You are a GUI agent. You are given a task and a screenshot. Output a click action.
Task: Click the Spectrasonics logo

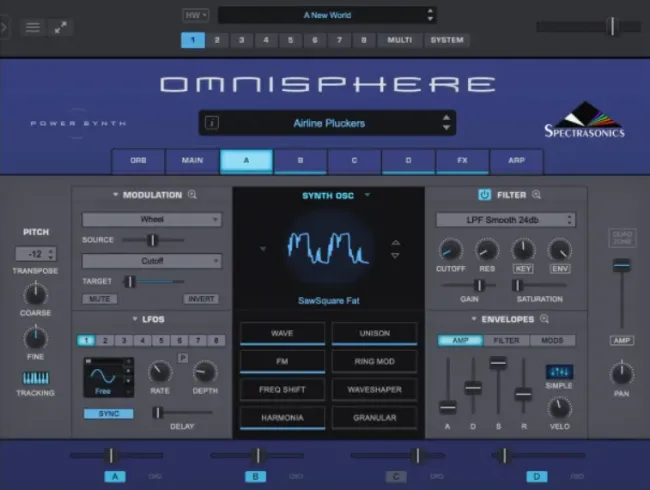click(x=584, y=119)
